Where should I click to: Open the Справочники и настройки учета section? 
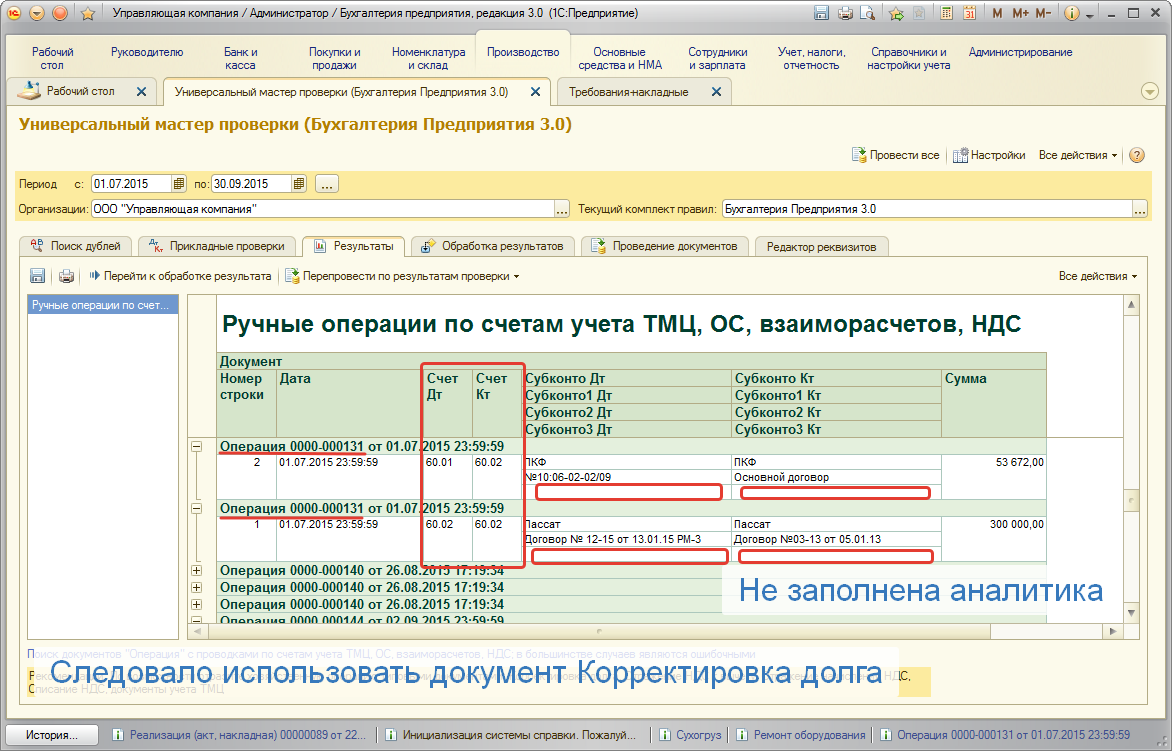click(x=908, y=58)
